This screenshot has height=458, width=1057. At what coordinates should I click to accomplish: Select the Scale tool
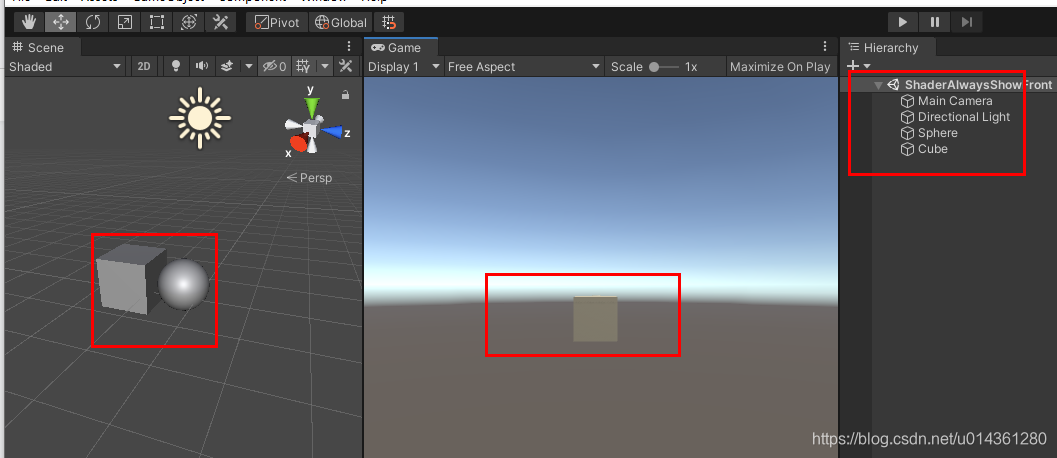(125, 22)
